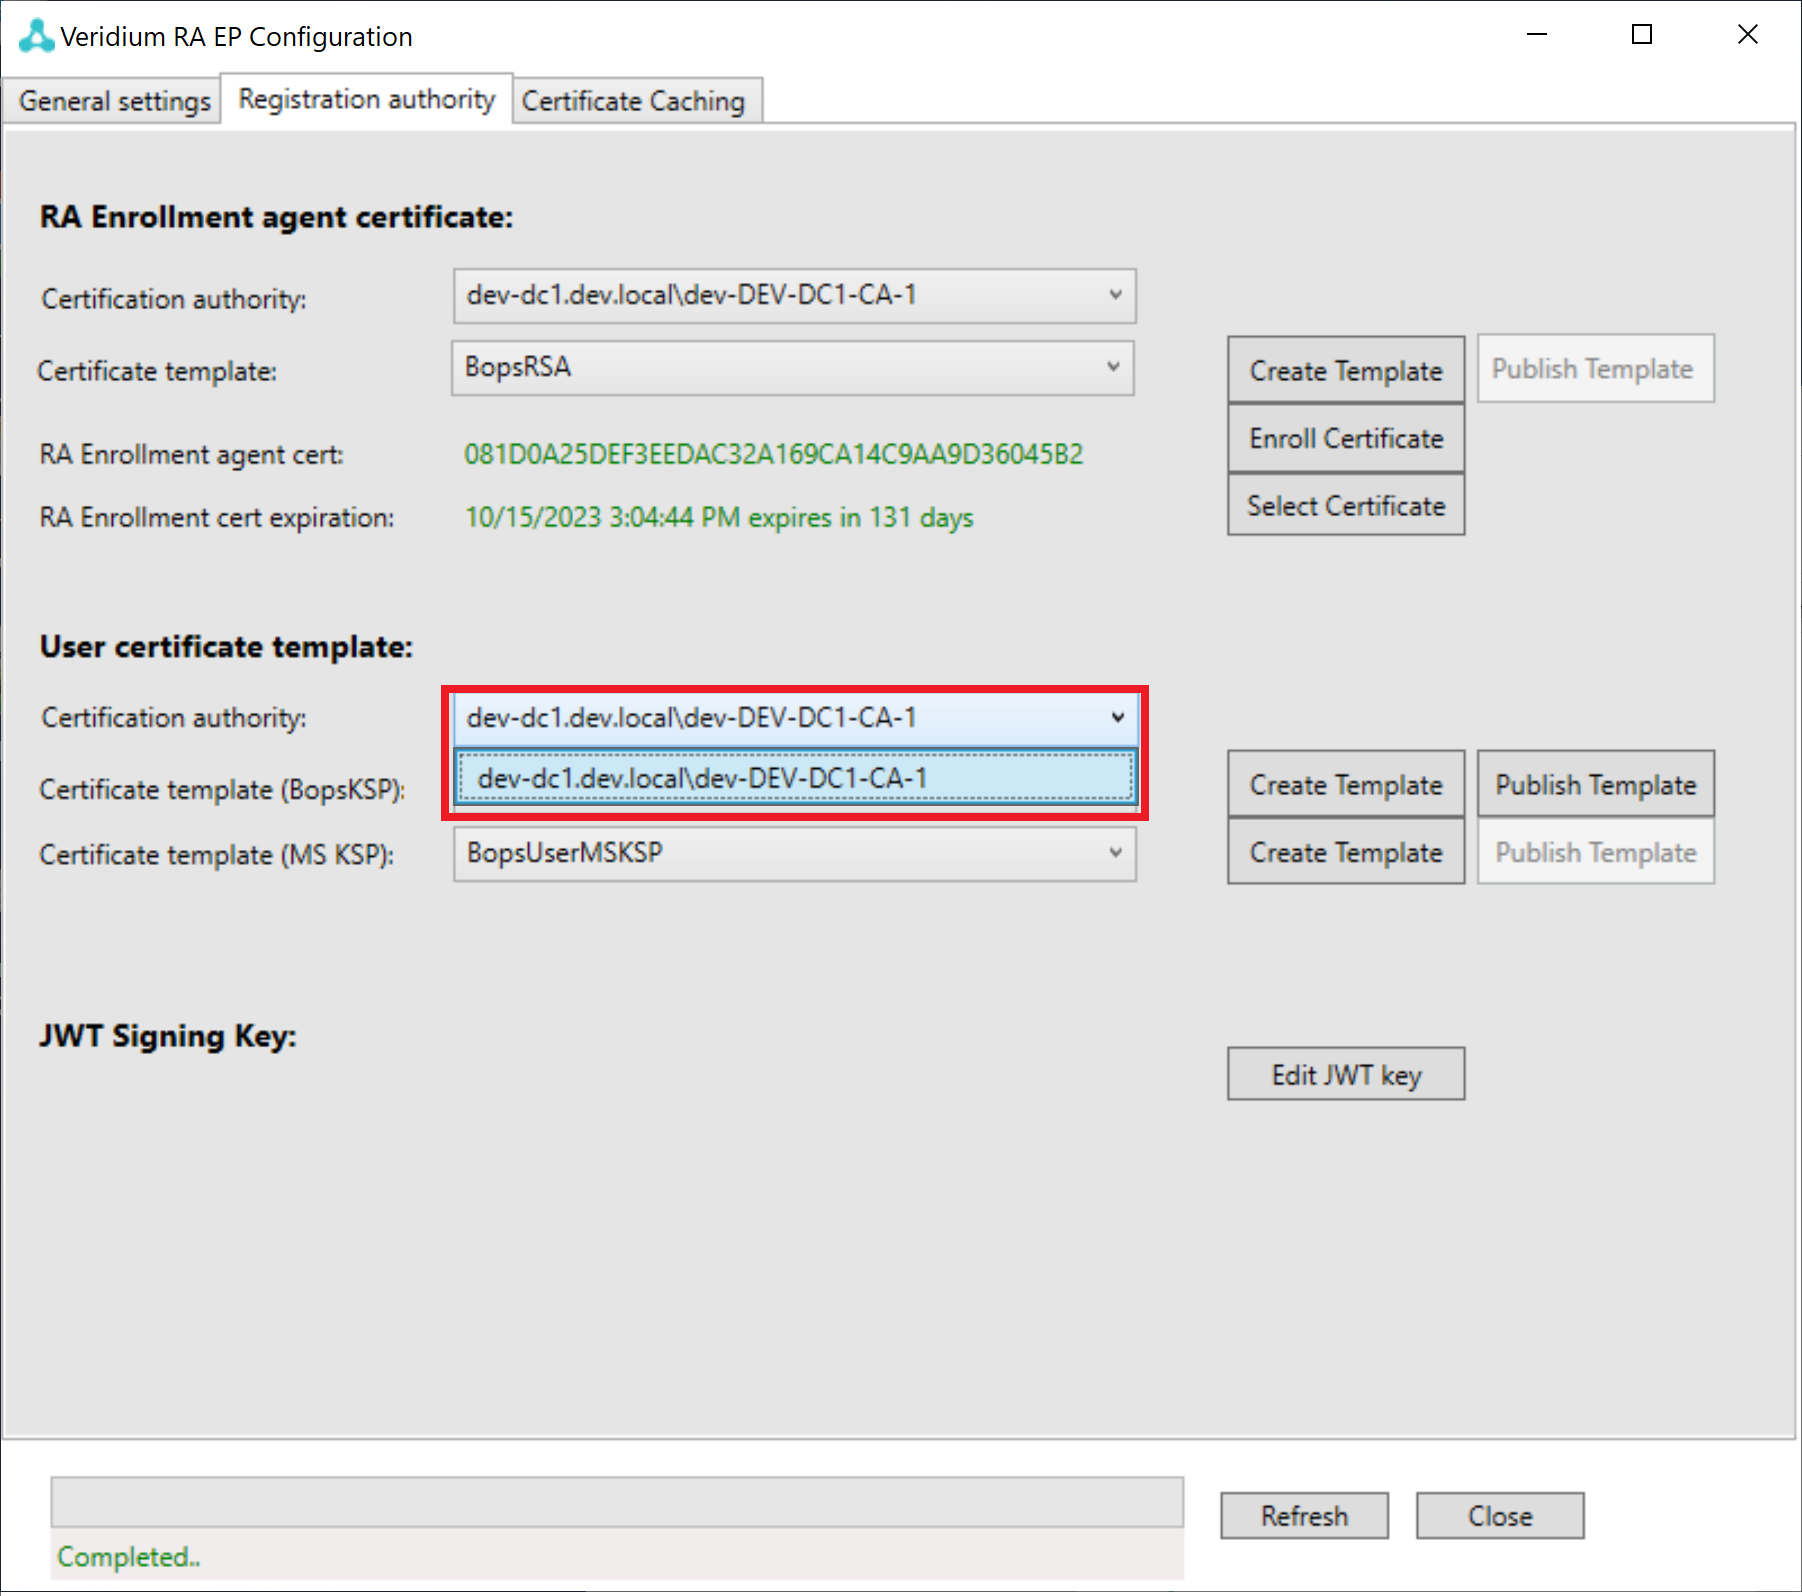Click Create Template for BopsKSP template
Screen dimensions: 1802x1596
pyautogui.click(x=1345, y=785)
